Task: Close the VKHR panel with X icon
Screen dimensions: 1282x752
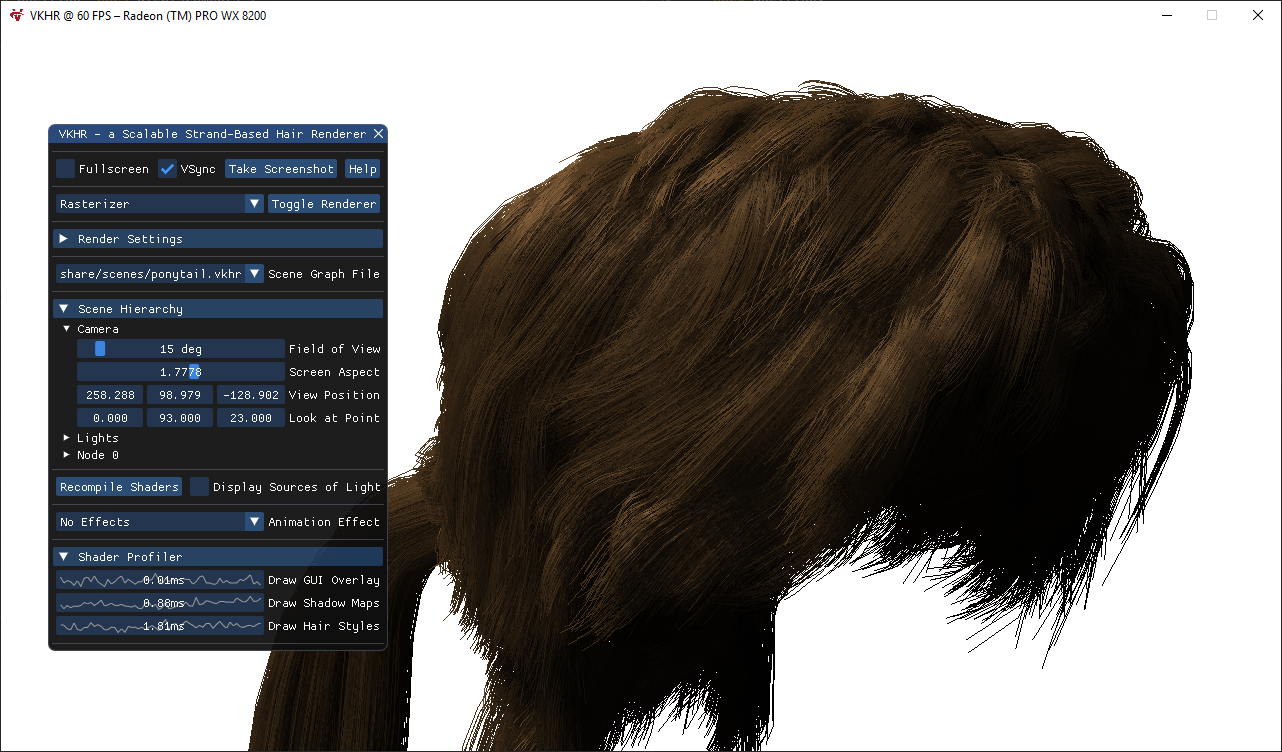Action: coord(378,134)
